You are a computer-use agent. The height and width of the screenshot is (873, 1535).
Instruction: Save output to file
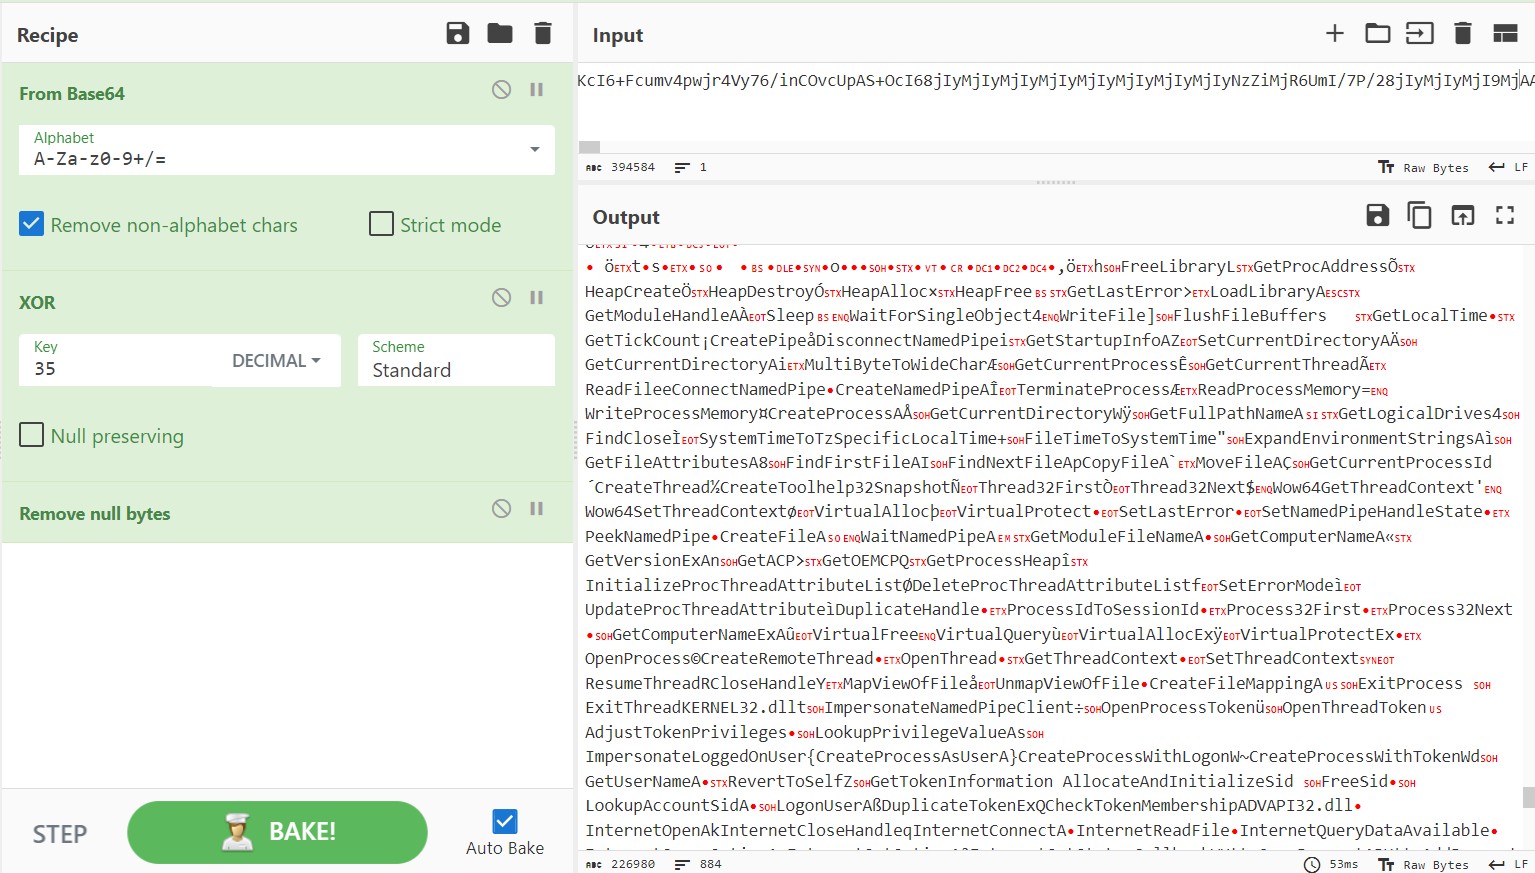(x=1377, y=216)
